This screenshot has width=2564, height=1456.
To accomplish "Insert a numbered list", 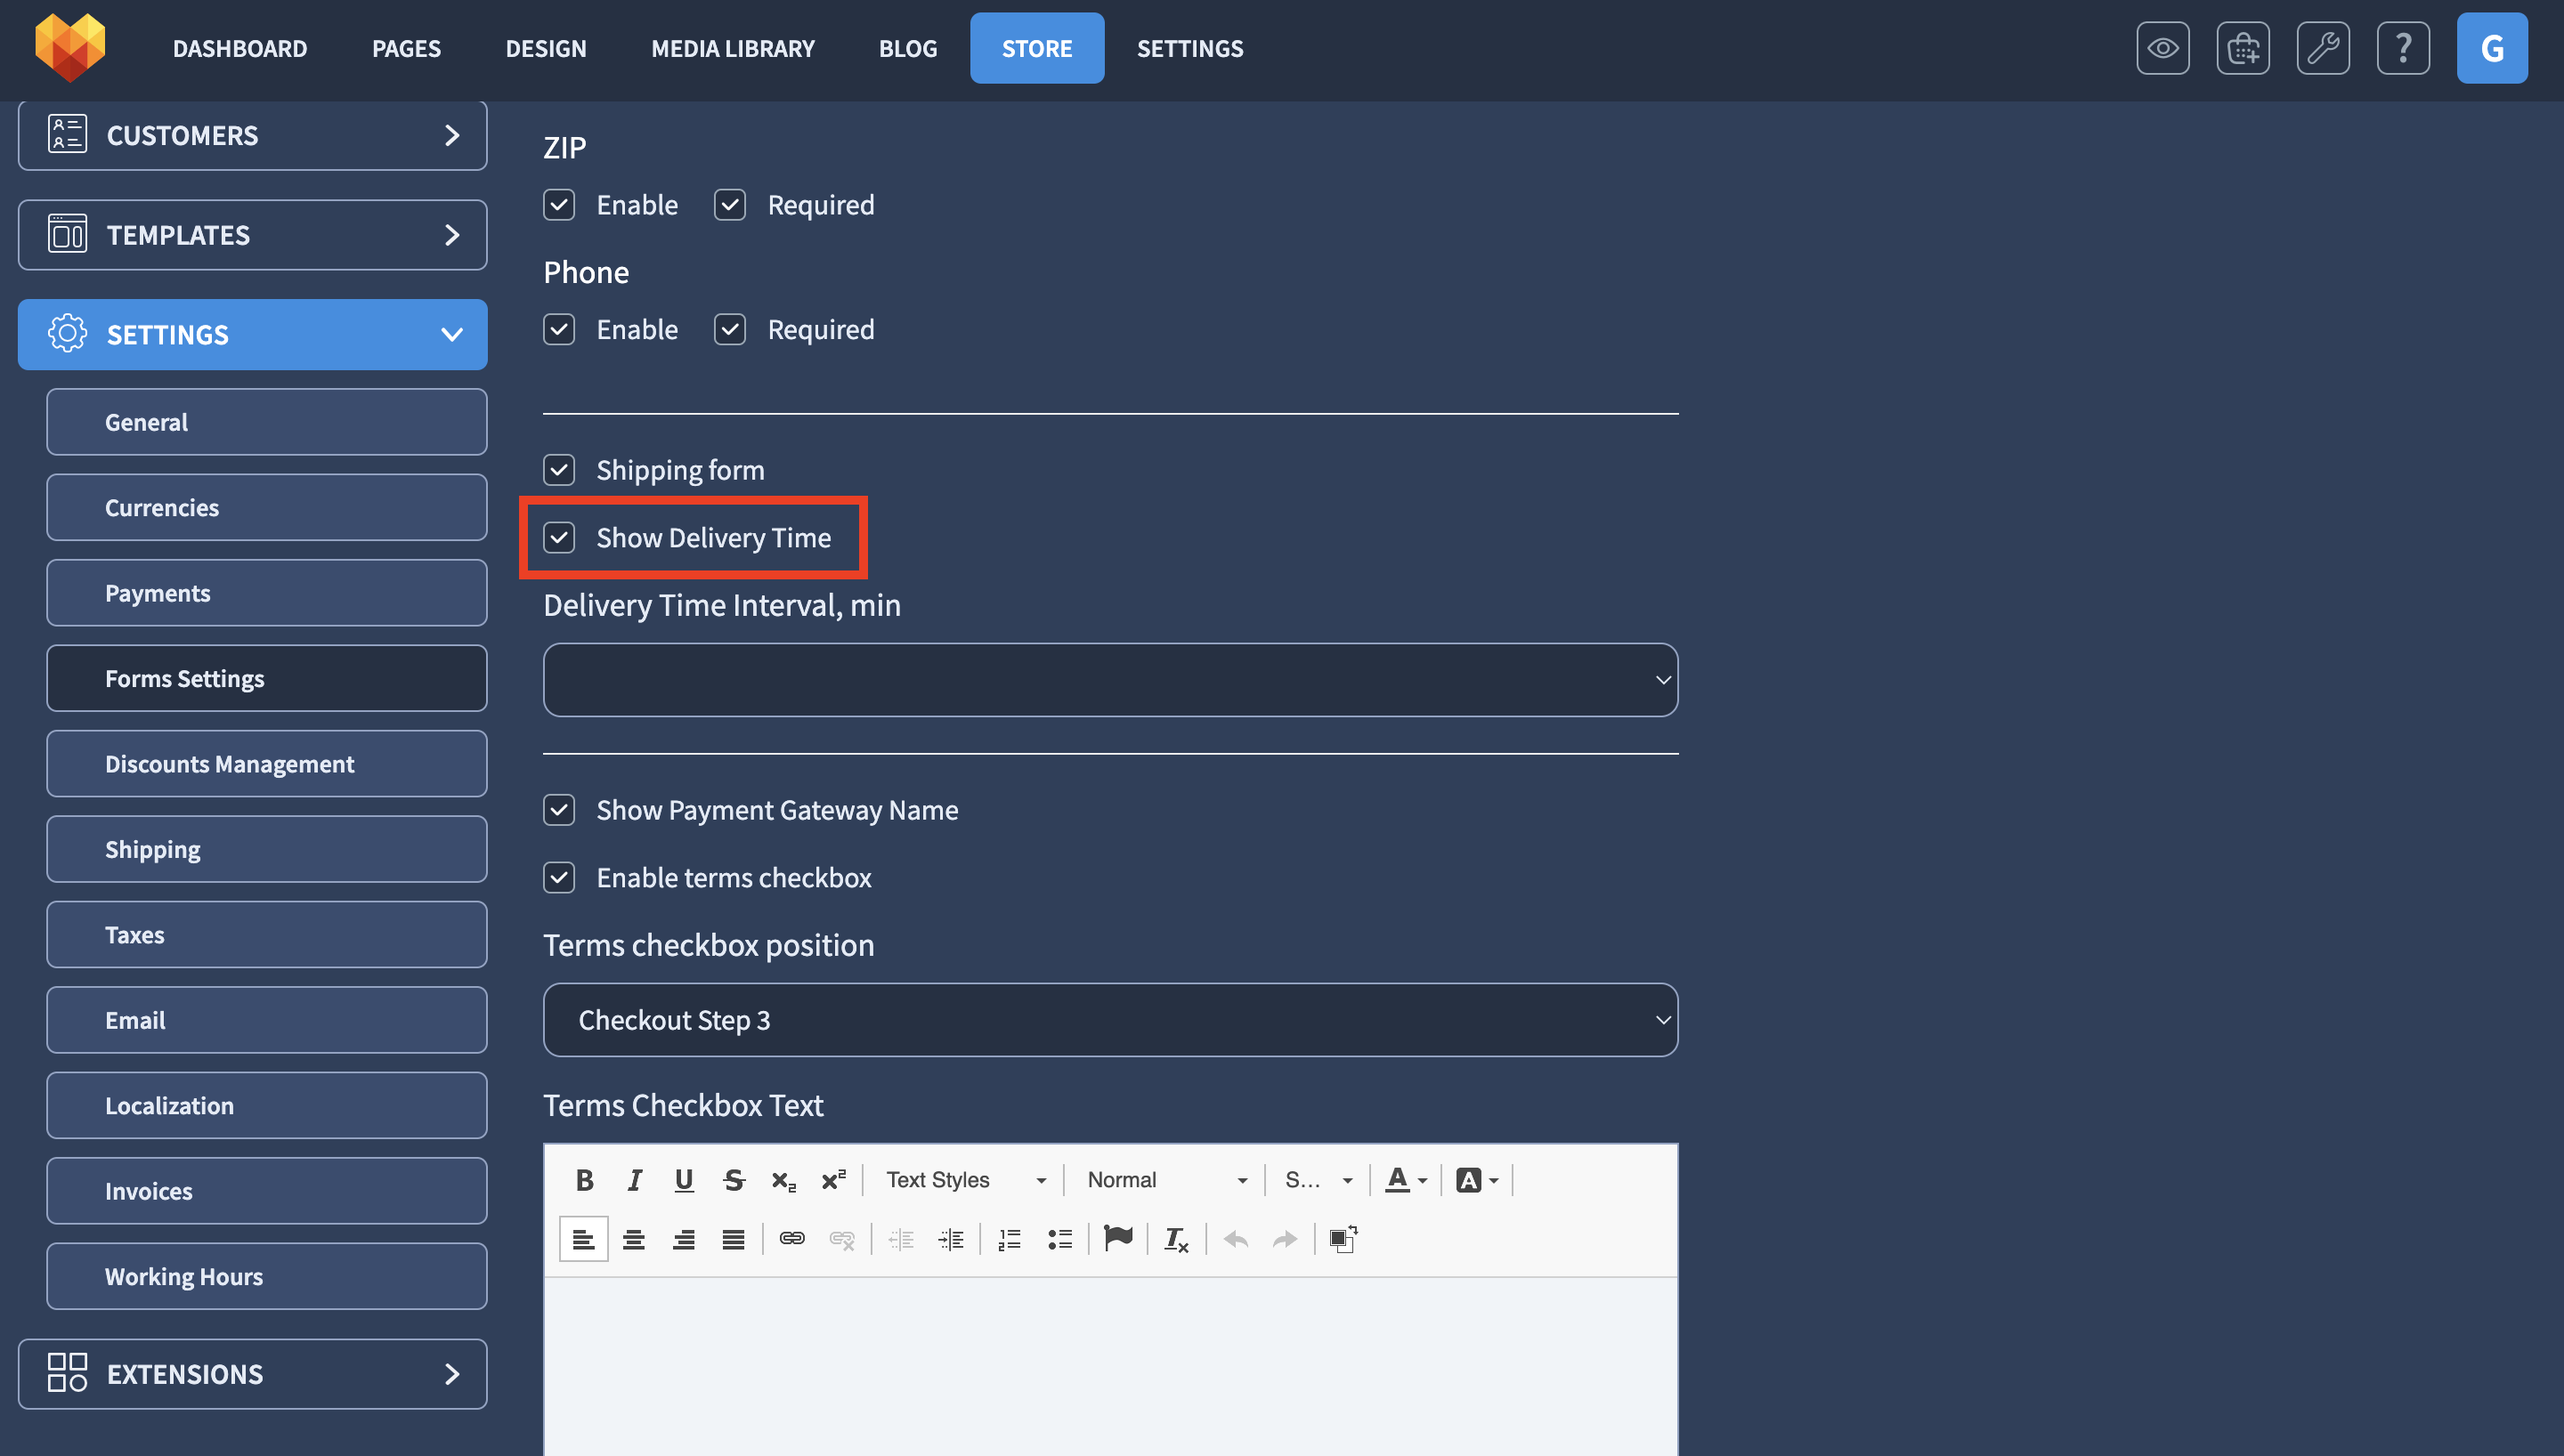I will [x=1010, y=1240].
